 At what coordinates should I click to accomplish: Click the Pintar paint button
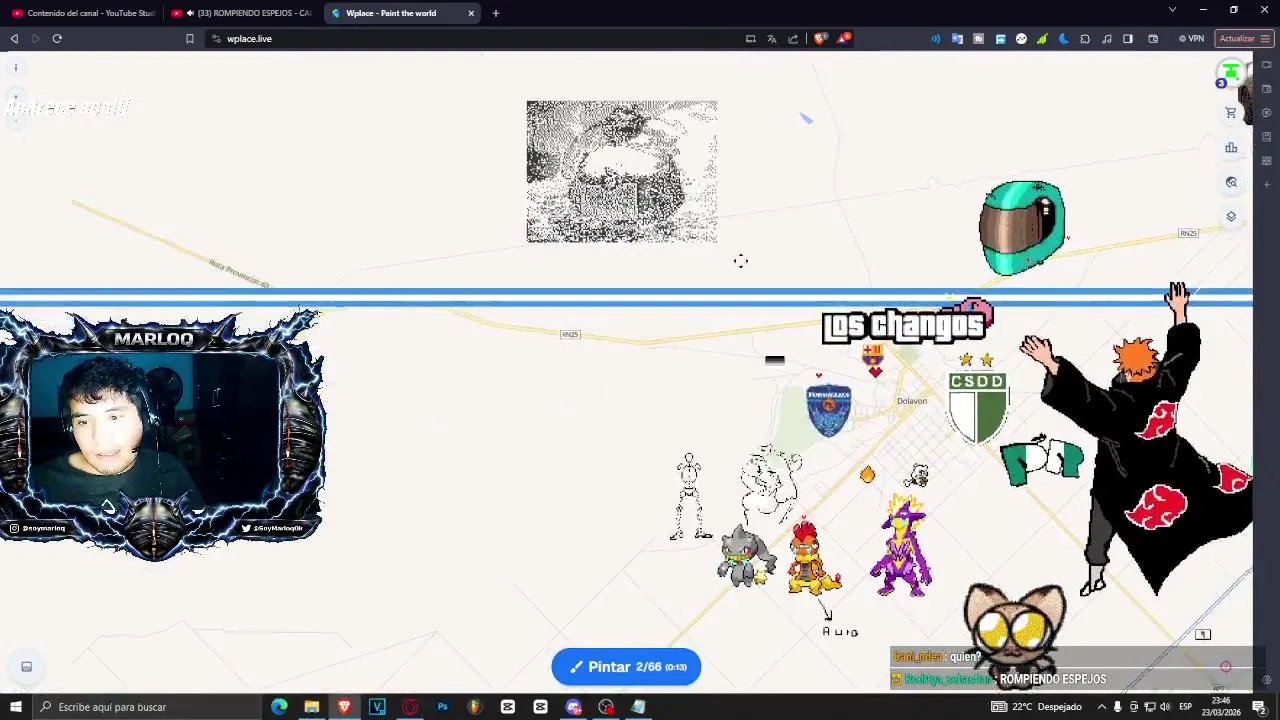point(626,667)
